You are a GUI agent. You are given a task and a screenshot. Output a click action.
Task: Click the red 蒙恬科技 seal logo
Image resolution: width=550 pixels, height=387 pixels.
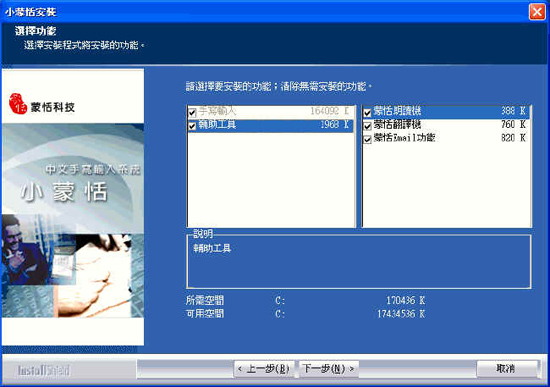[x=18, y=104]
